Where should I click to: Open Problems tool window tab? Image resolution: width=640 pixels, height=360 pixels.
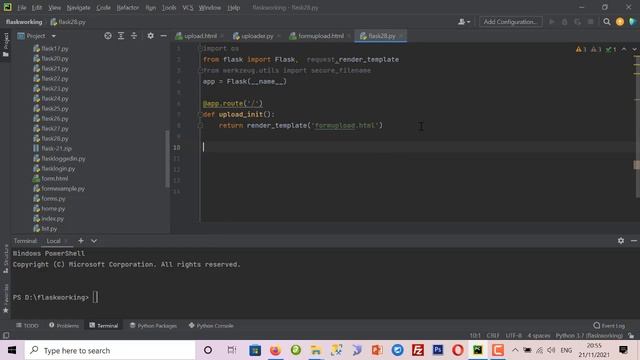(64, 326)
